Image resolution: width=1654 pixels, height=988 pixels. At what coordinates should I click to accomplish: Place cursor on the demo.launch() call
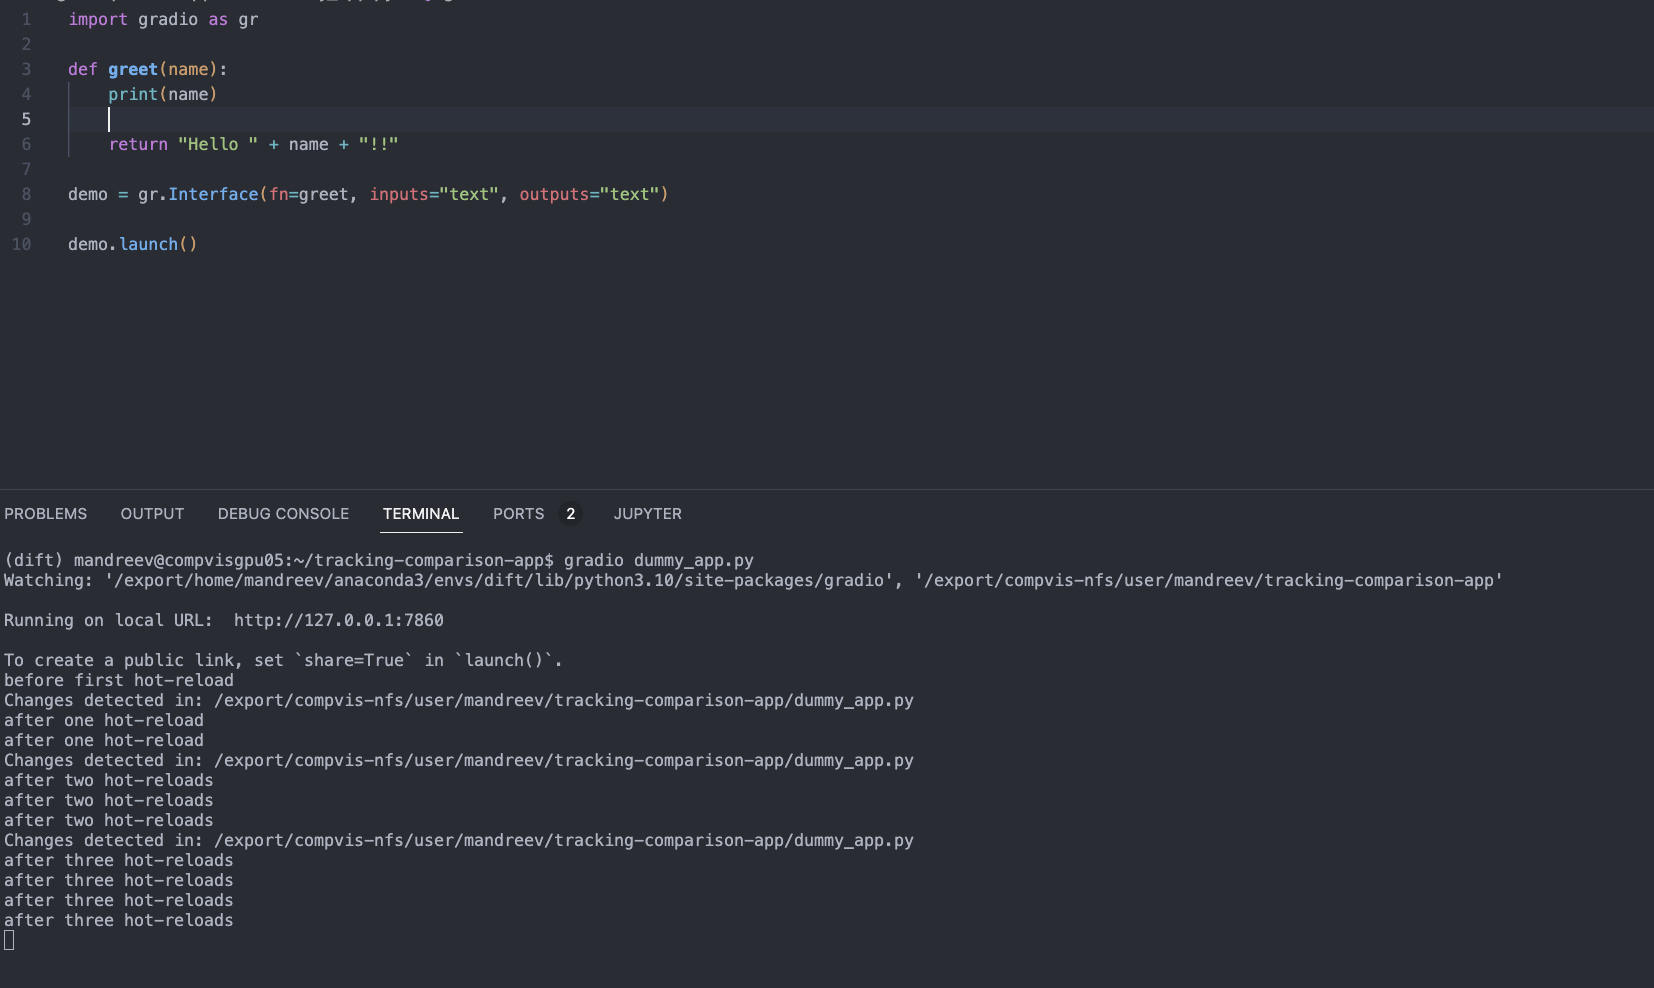click(x=131, y=244)
